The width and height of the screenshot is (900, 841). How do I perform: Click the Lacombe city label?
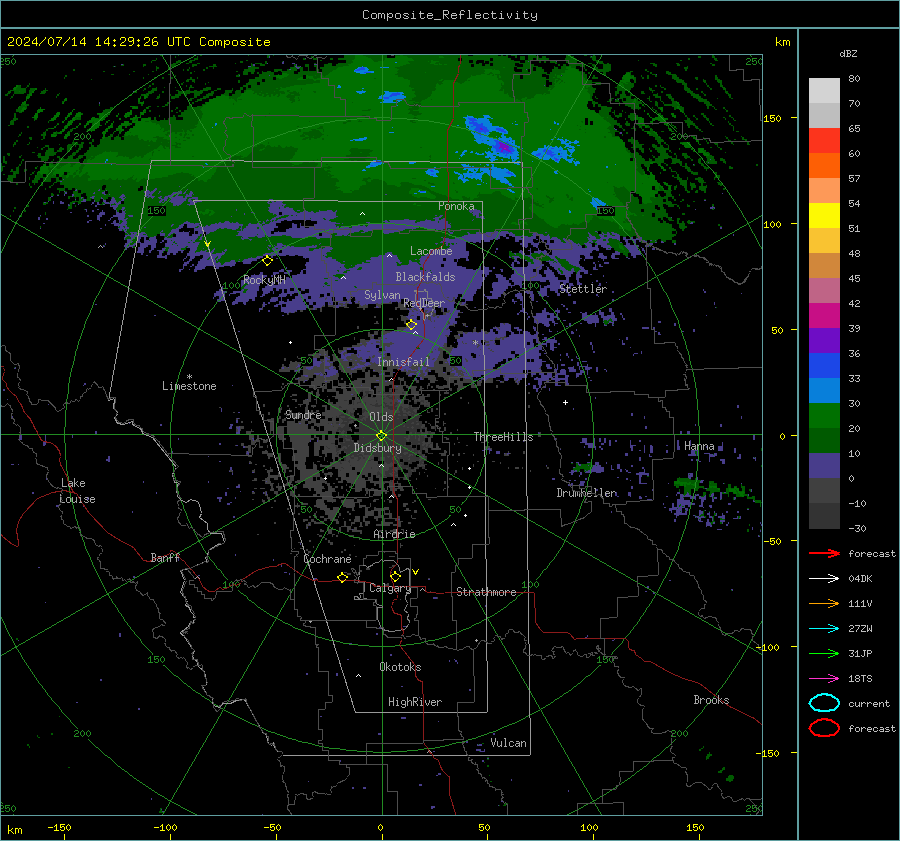tap(431, 251)
